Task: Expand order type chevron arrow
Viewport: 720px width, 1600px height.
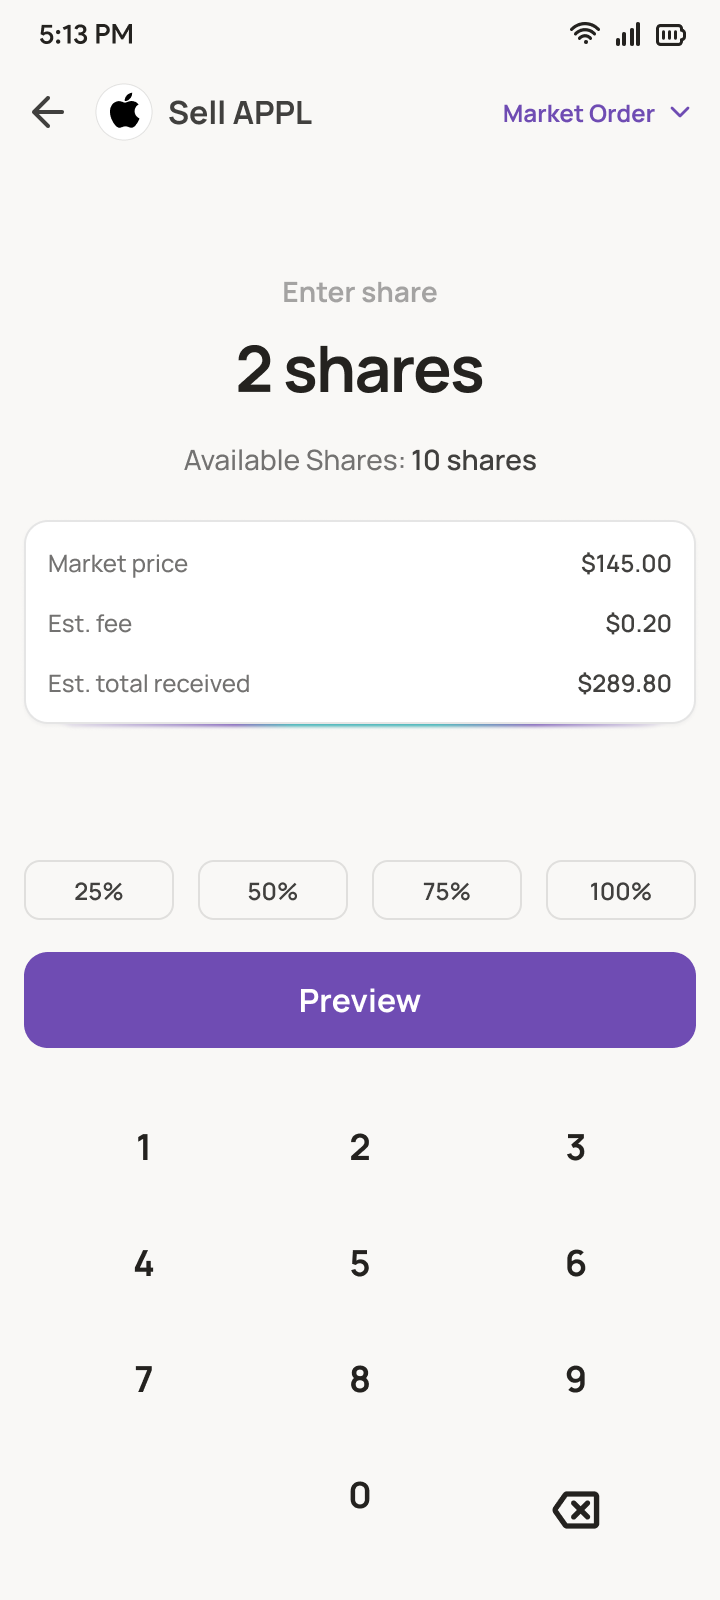Action: tap(680, 113)
